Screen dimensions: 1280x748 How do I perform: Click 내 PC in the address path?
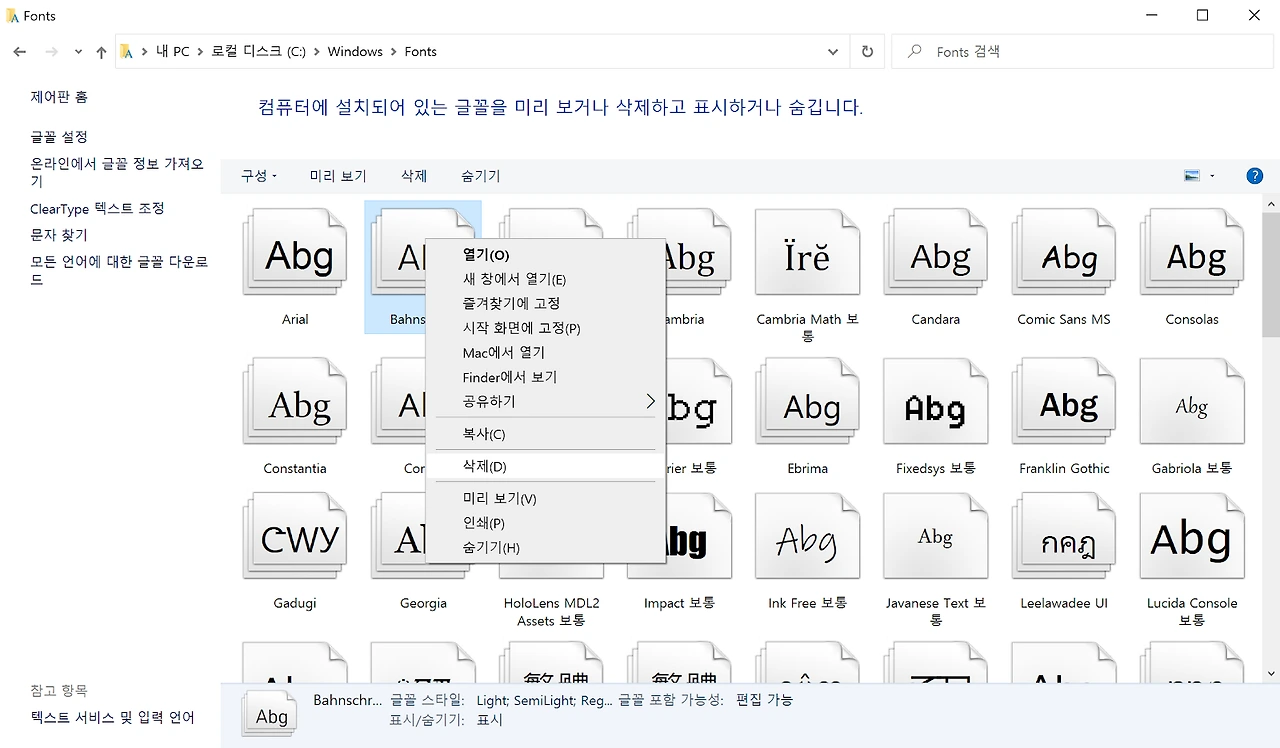click(x=173, y=52)
